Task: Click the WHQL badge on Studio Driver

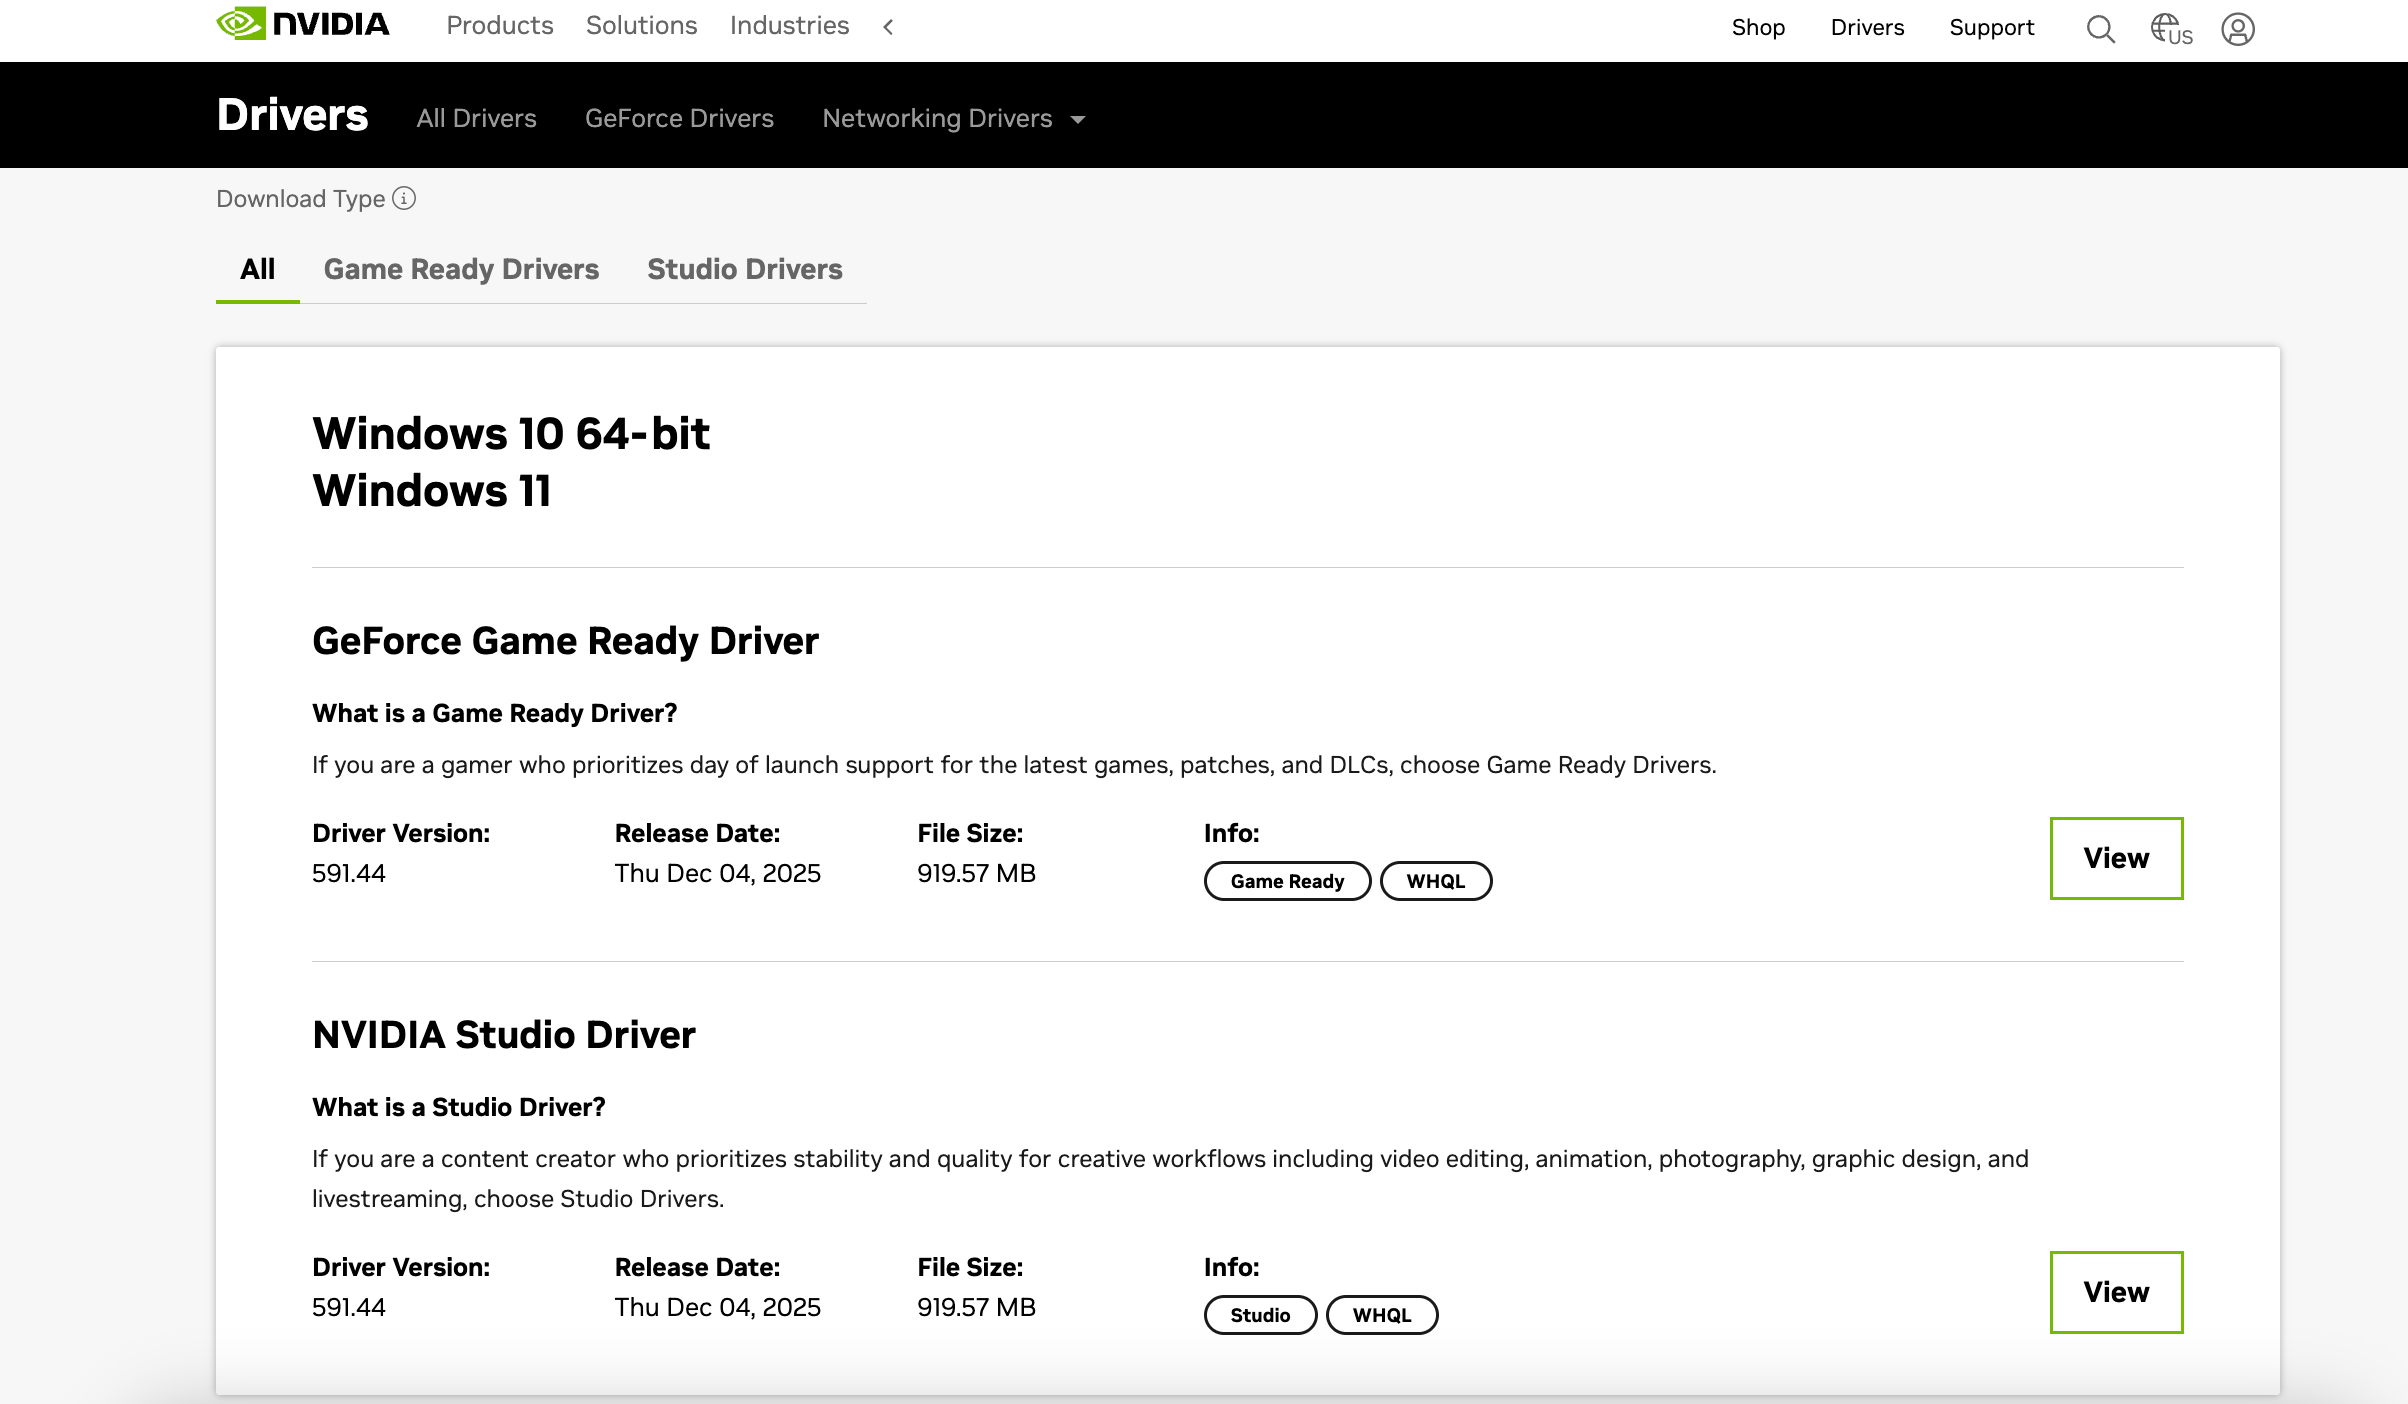Action: pyautogui.click(x=1382, y=1315)
